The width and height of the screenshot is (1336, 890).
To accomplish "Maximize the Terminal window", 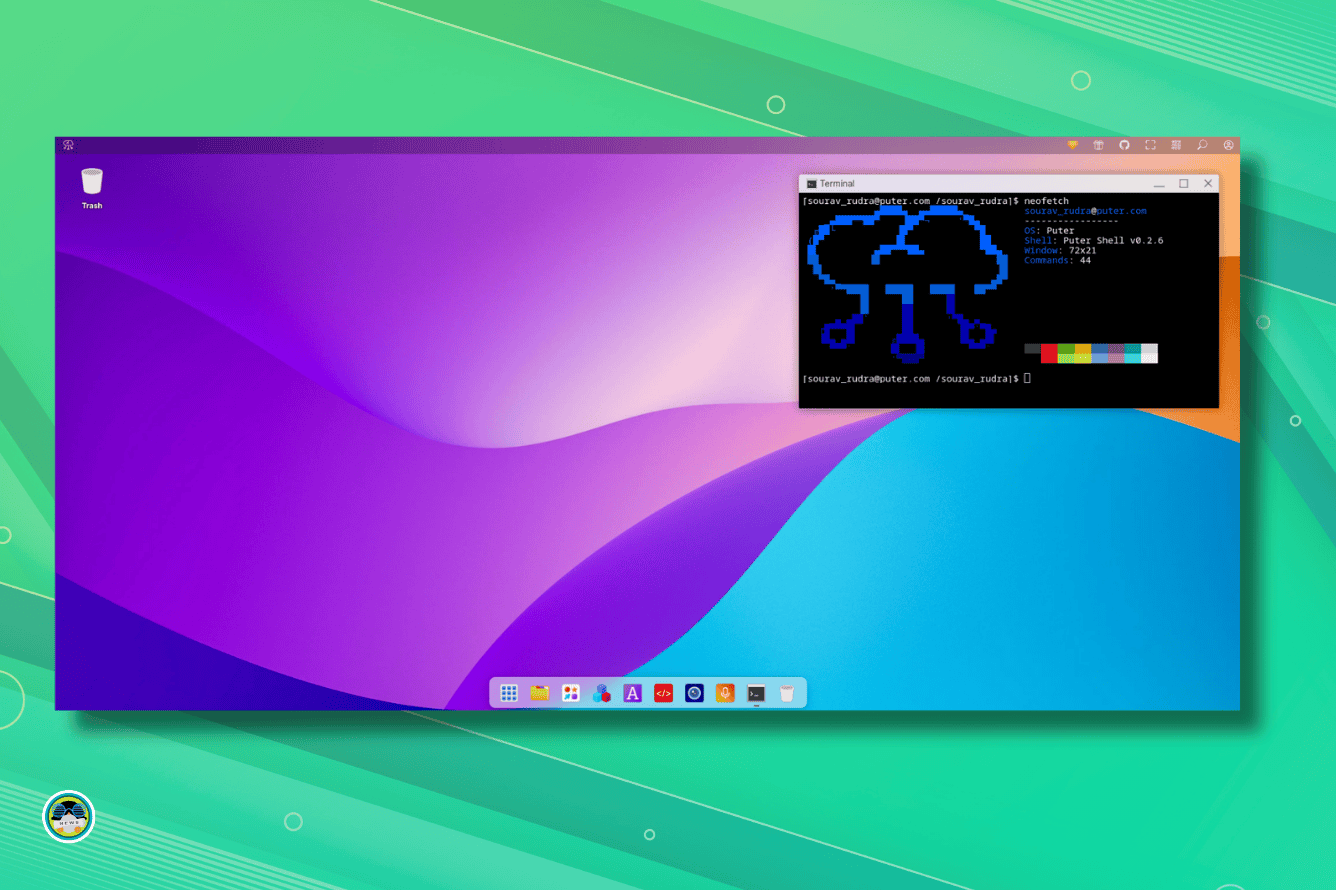I will (x=1184, y=184).
